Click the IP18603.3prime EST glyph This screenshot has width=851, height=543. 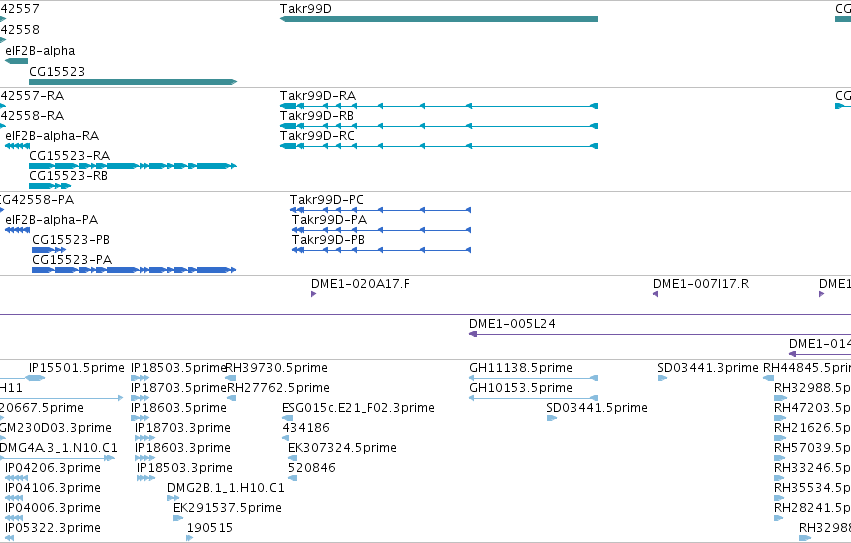[144, 458]
